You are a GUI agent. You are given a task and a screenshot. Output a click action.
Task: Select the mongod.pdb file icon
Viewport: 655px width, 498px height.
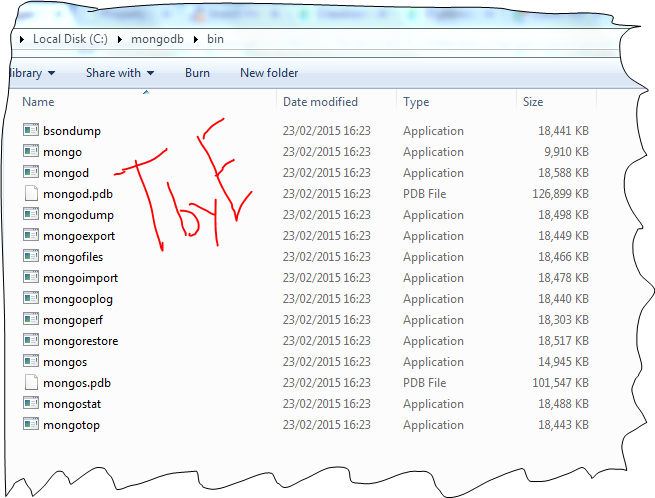tap(31, 193)
